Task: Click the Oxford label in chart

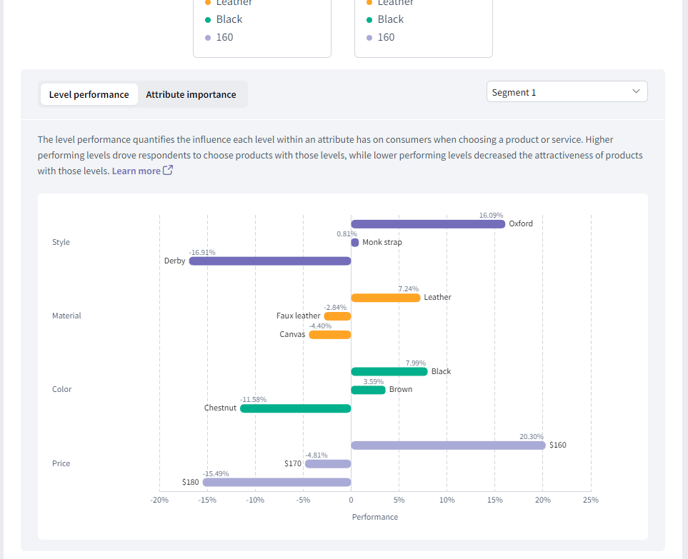Action: click(521, 223)
